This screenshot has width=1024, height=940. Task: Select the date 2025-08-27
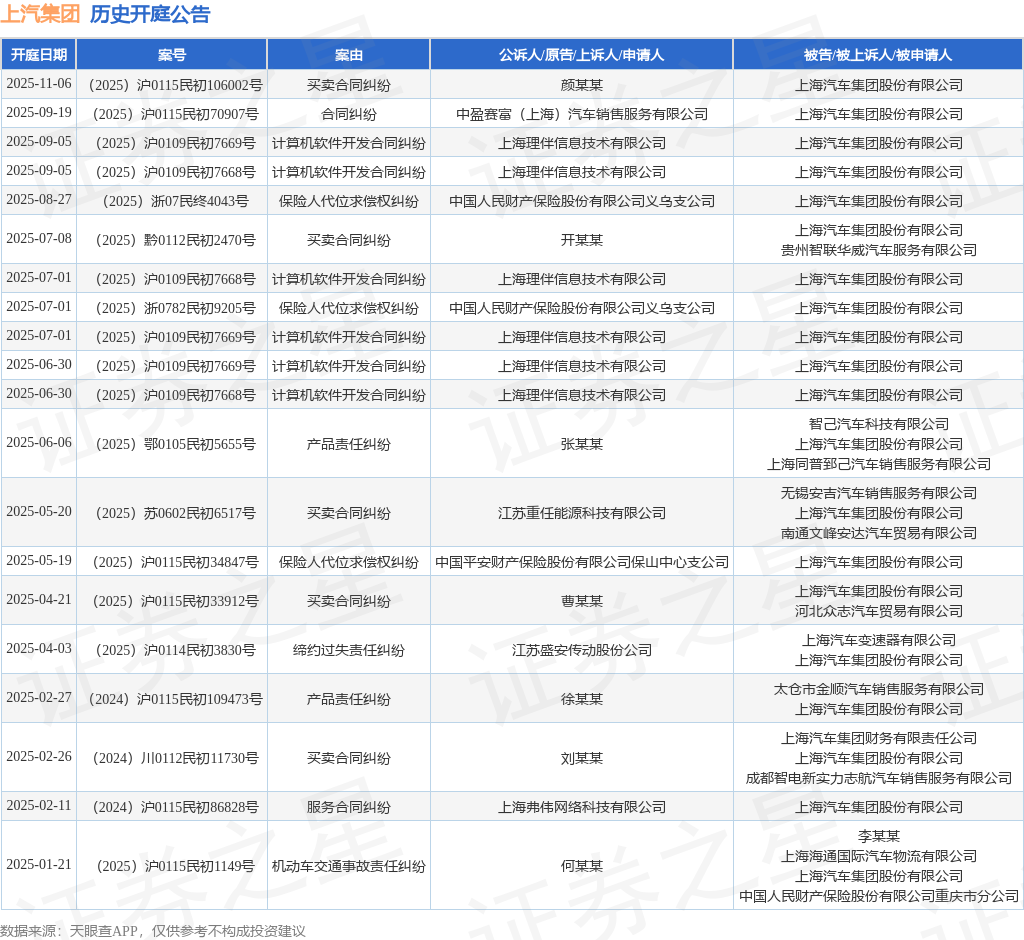[39, 199]
